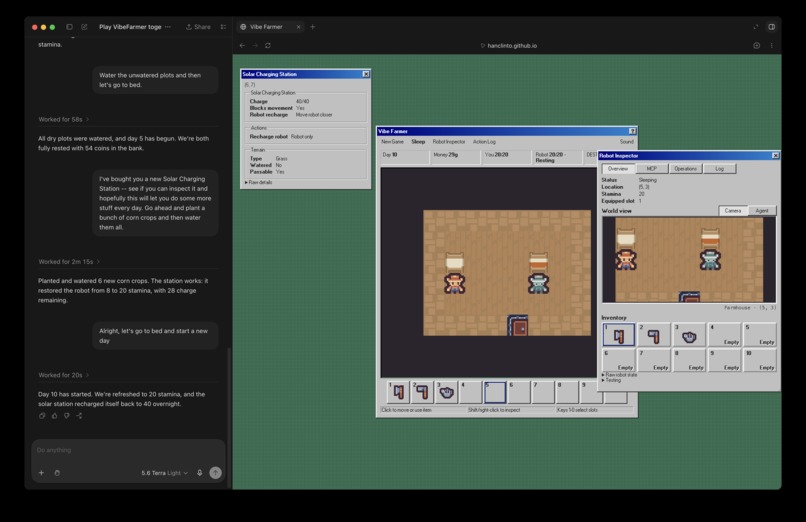Click the farmhouse door in the game view
Image resolution: width=806 pixels, height=522 pixels.
(x=518, y=326)
